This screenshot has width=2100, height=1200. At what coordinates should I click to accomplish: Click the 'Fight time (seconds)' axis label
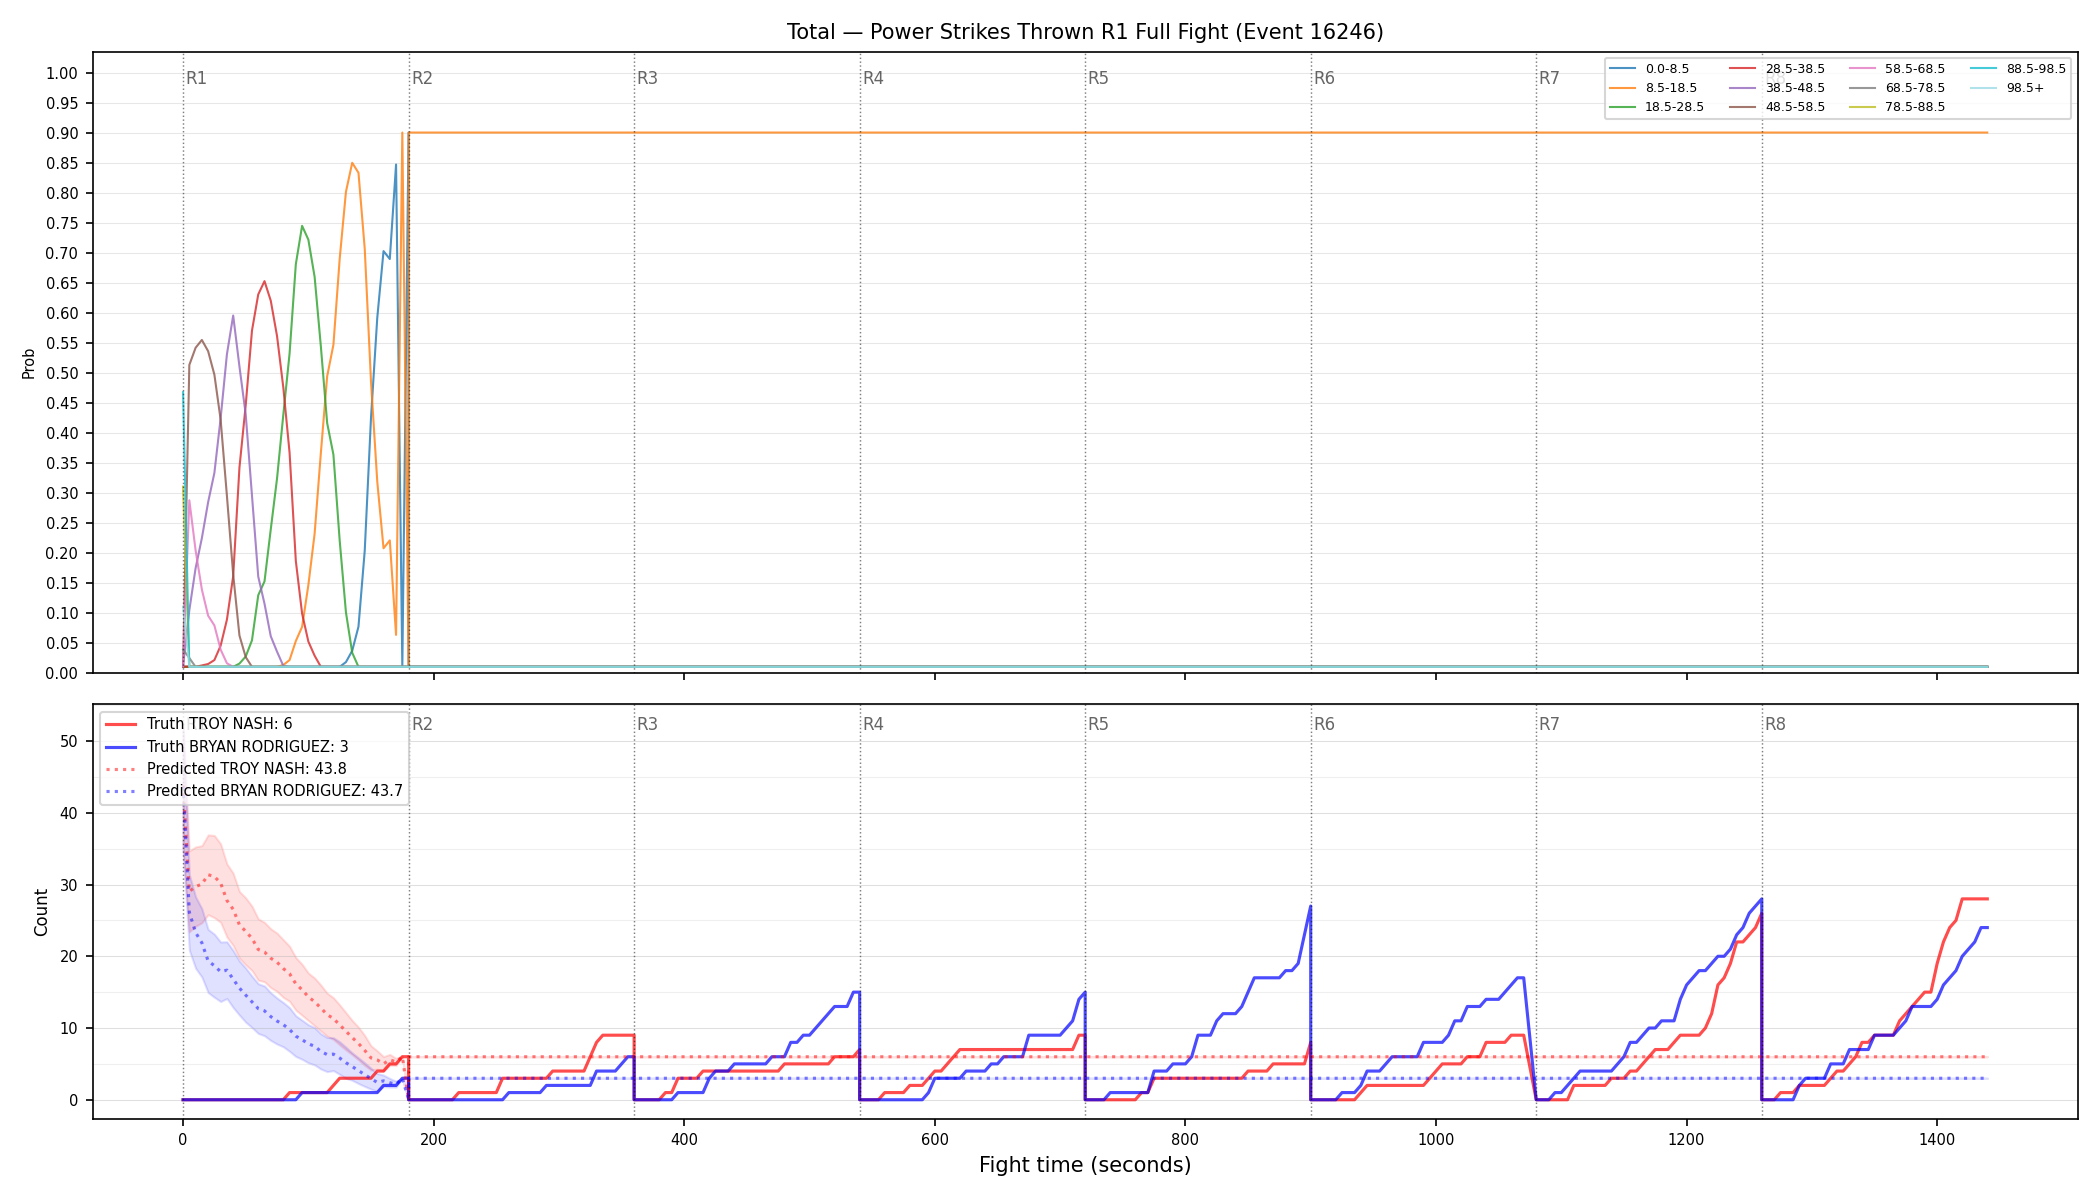pyautogui.click(x=1085, y=1165)
